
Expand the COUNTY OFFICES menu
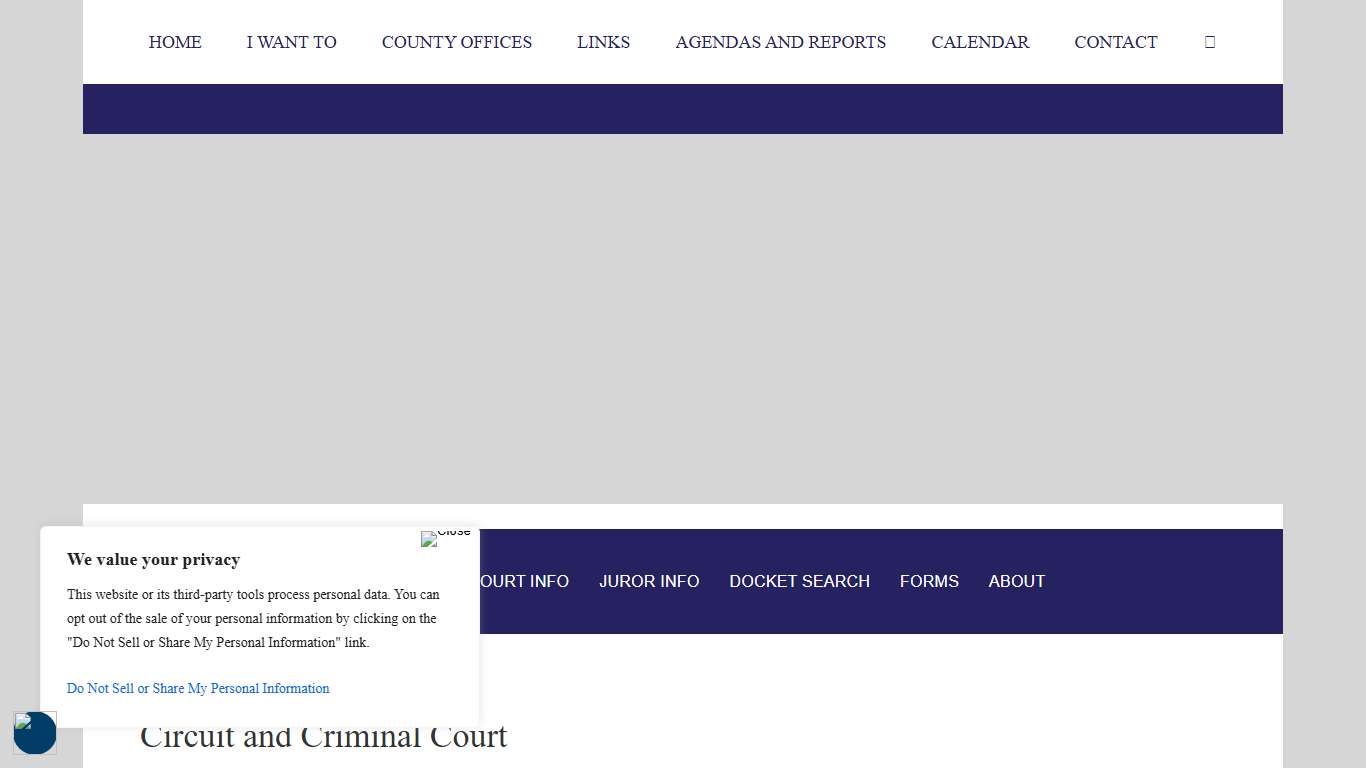pyautogui.click(x=456, y=42)
